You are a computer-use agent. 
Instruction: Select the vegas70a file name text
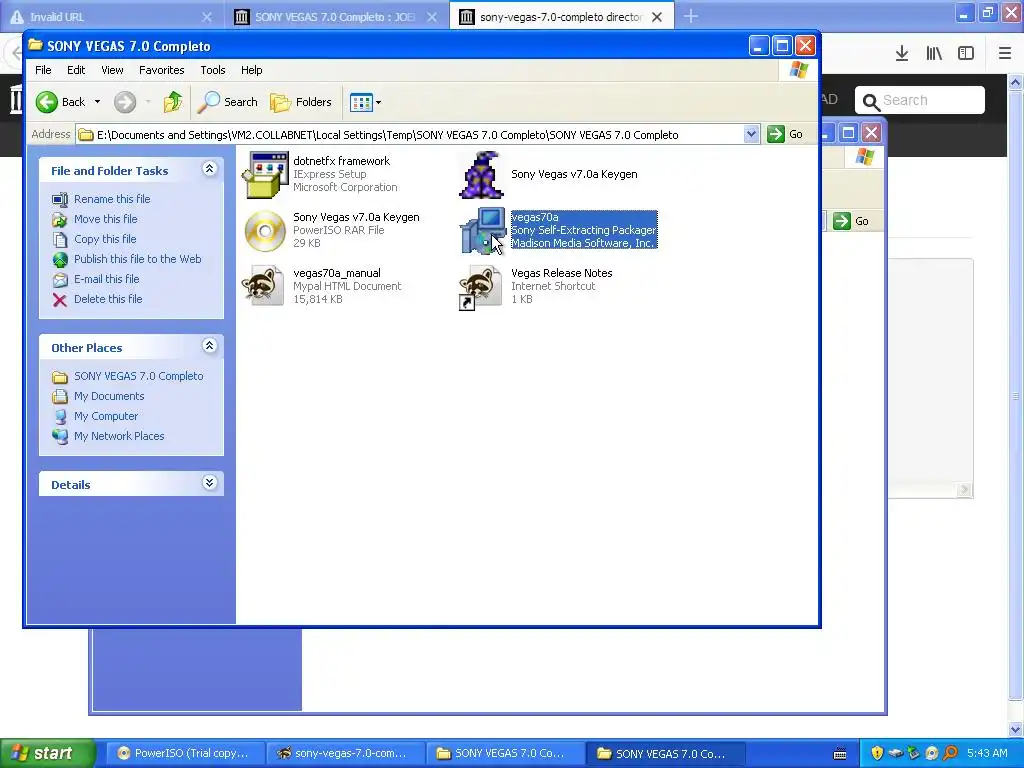pyautogui.click(x=535, y=217)
